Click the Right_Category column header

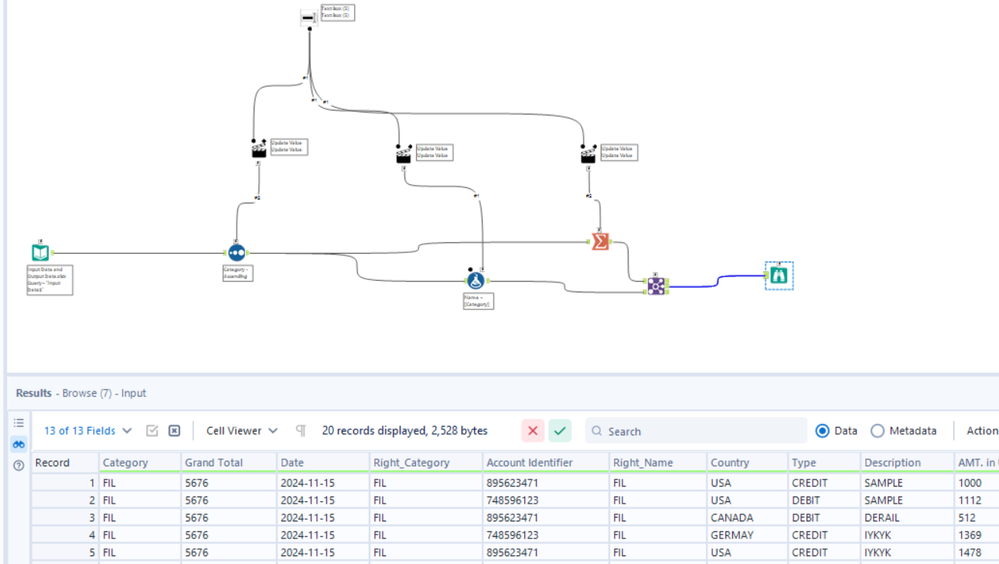tap(426, 463)
